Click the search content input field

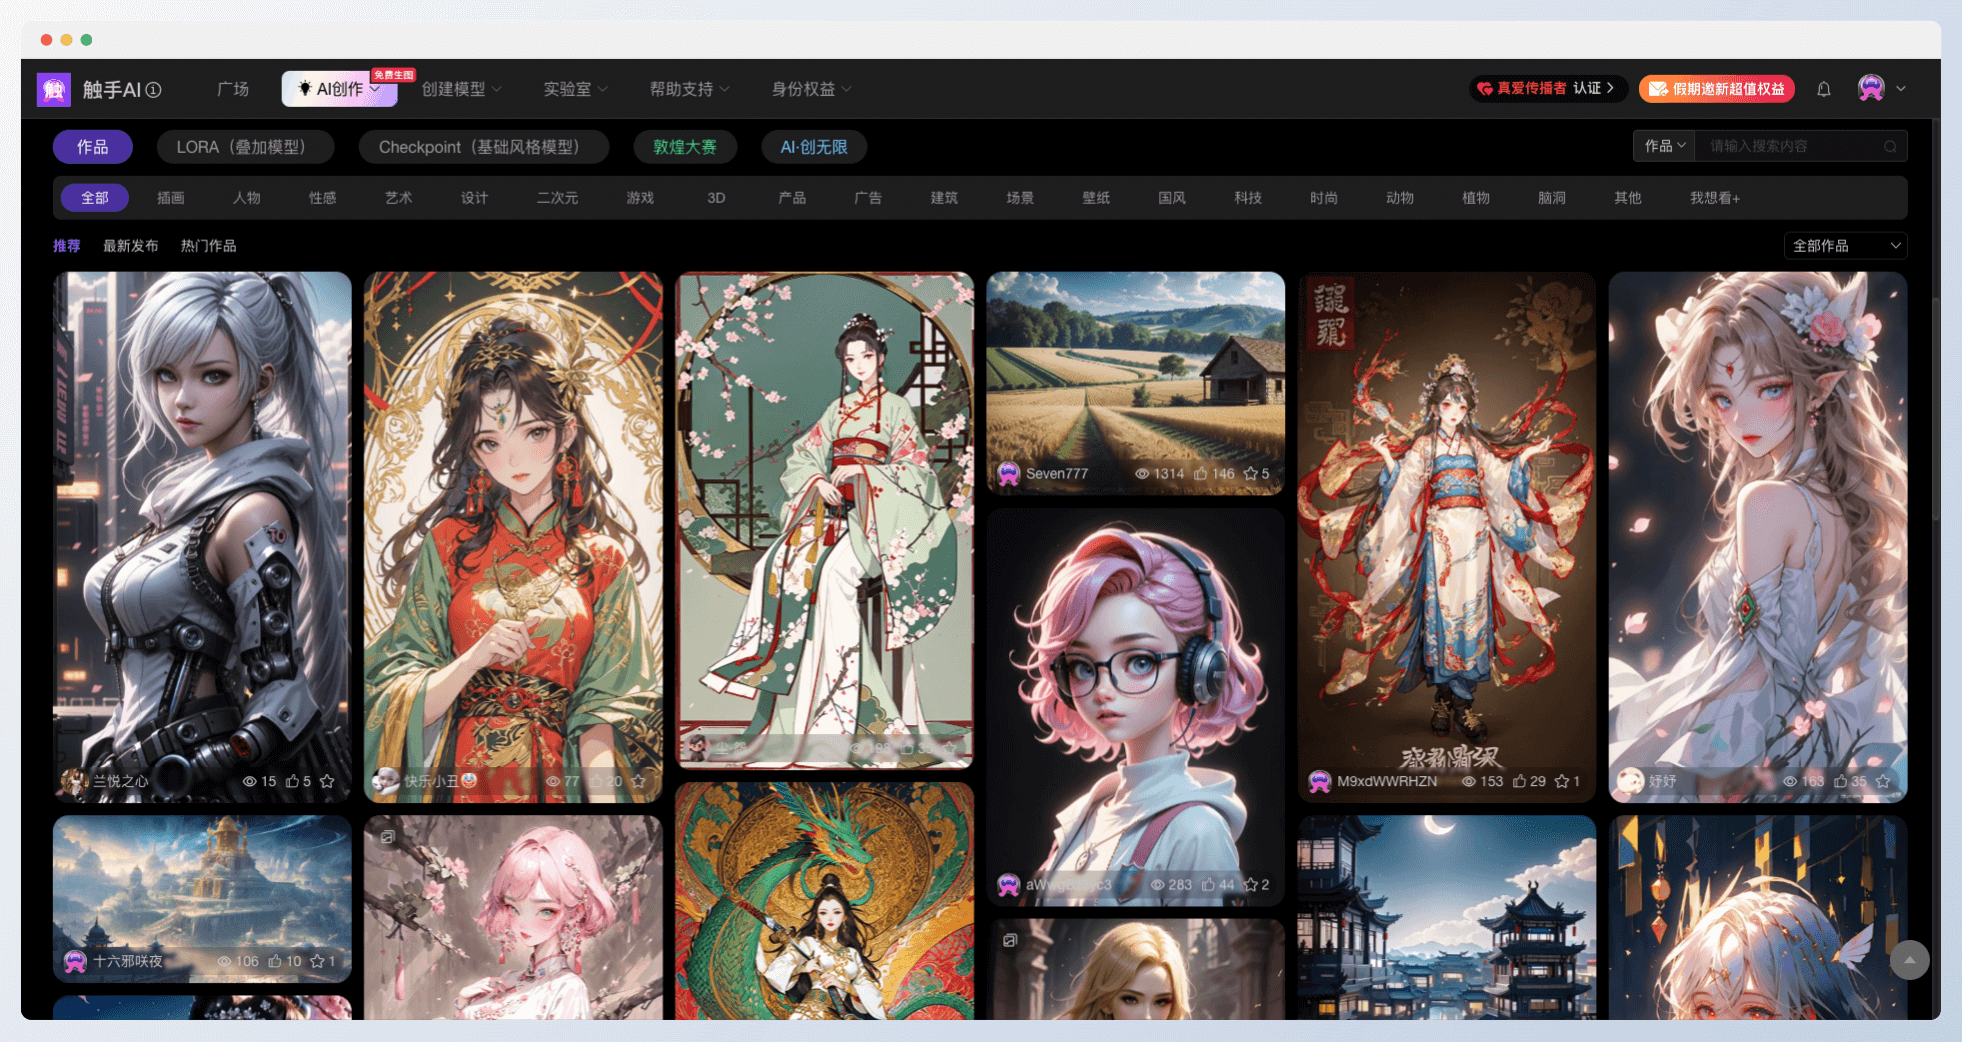tap(1790, 147)
